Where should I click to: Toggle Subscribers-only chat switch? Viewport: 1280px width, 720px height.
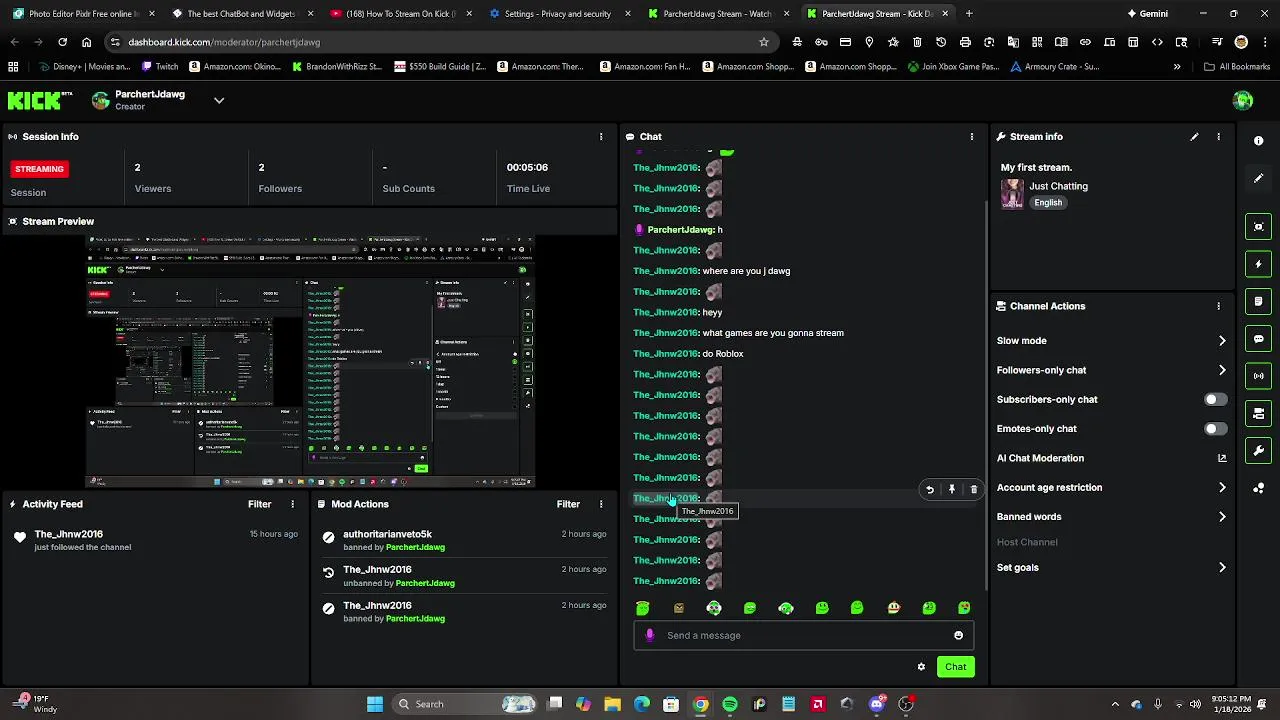pos(1215,399)
